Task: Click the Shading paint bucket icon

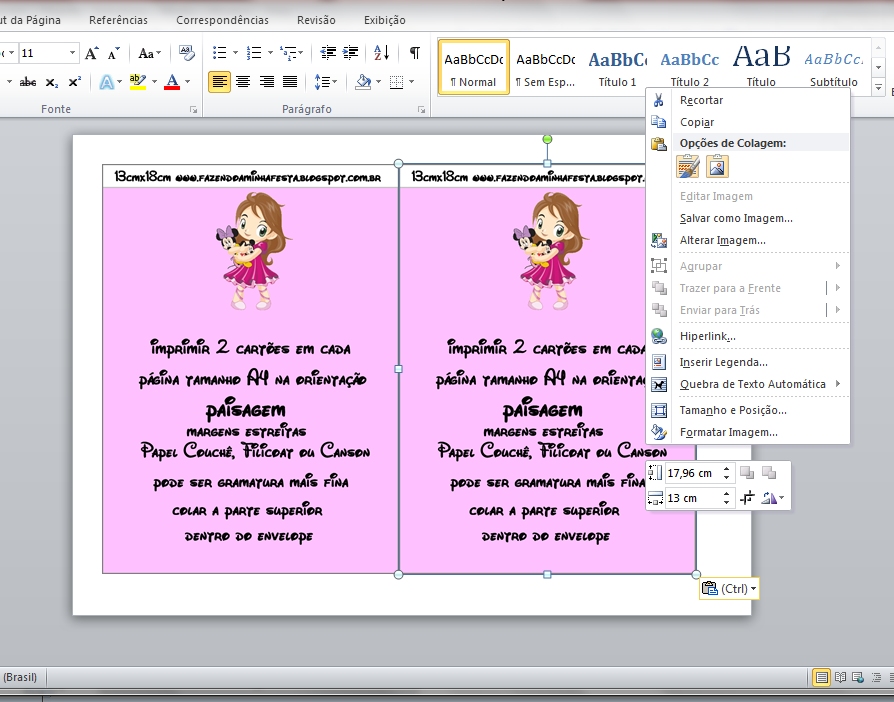Action: coord(363,82)
